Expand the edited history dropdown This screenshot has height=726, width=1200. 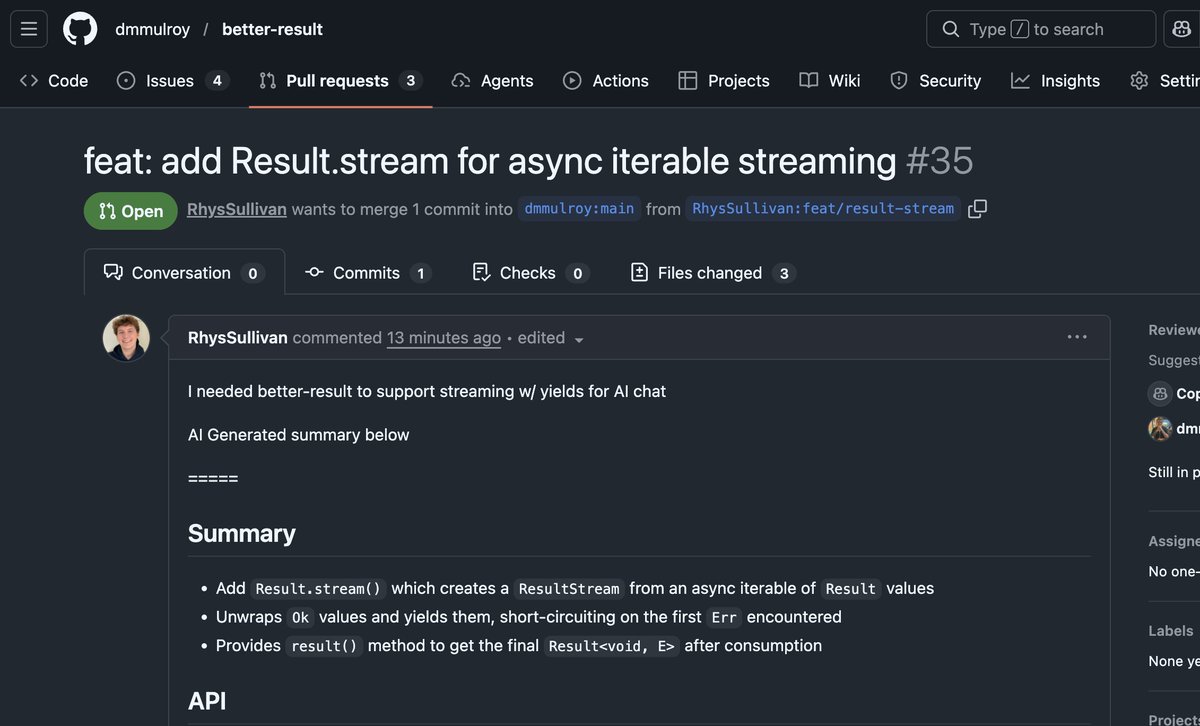click(551, 338)
